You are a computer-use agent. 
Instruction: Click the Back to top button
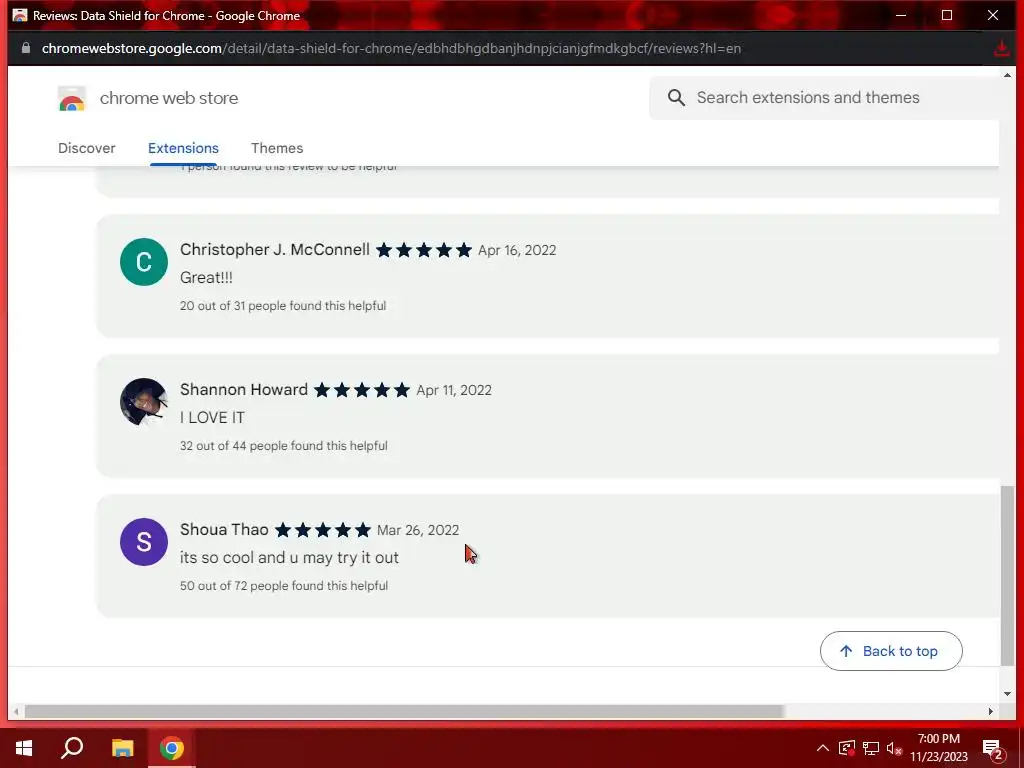(891, 651)
